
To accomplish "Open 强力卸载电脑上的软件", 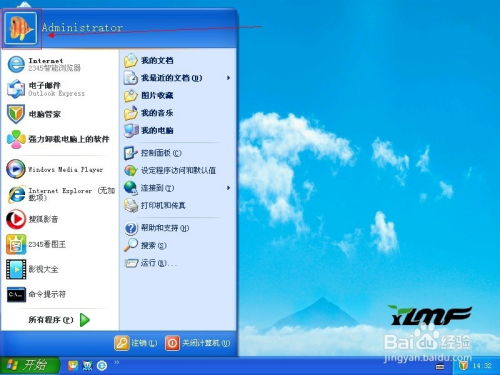I will pyautogui.click(x=58, y=139).
